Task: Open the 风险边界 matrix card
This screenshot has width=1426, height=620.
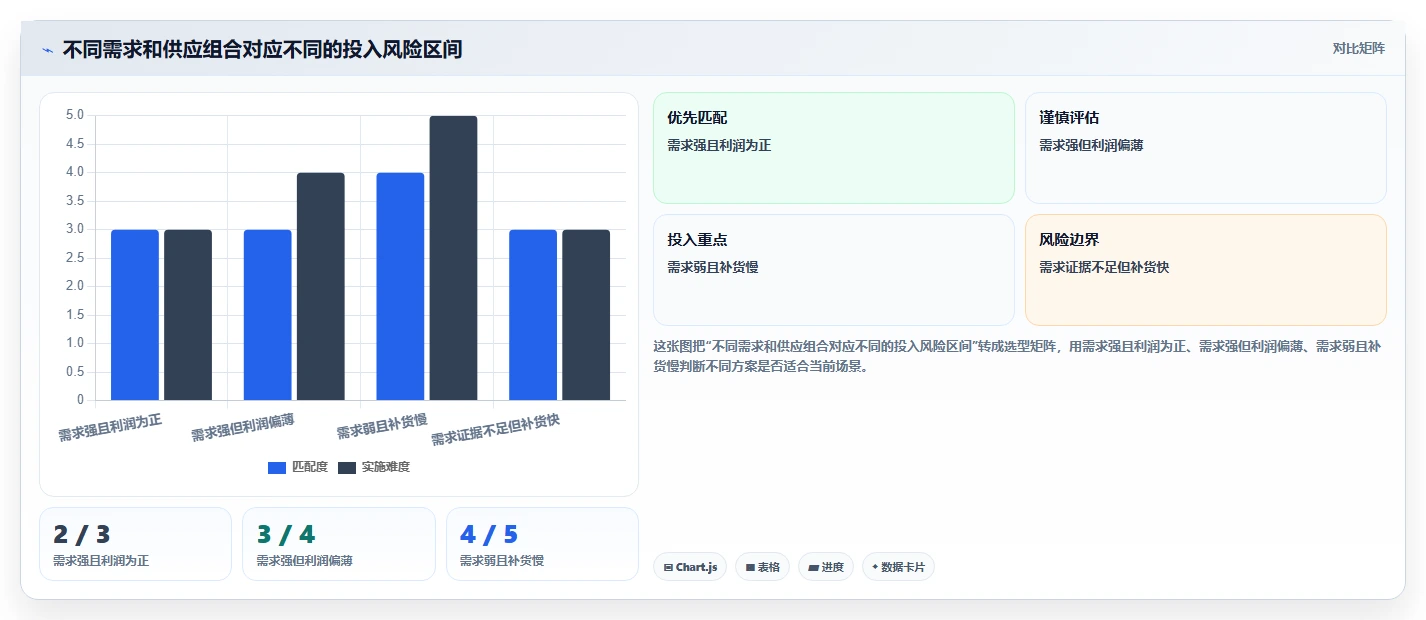Action: tap(1206, 270)
